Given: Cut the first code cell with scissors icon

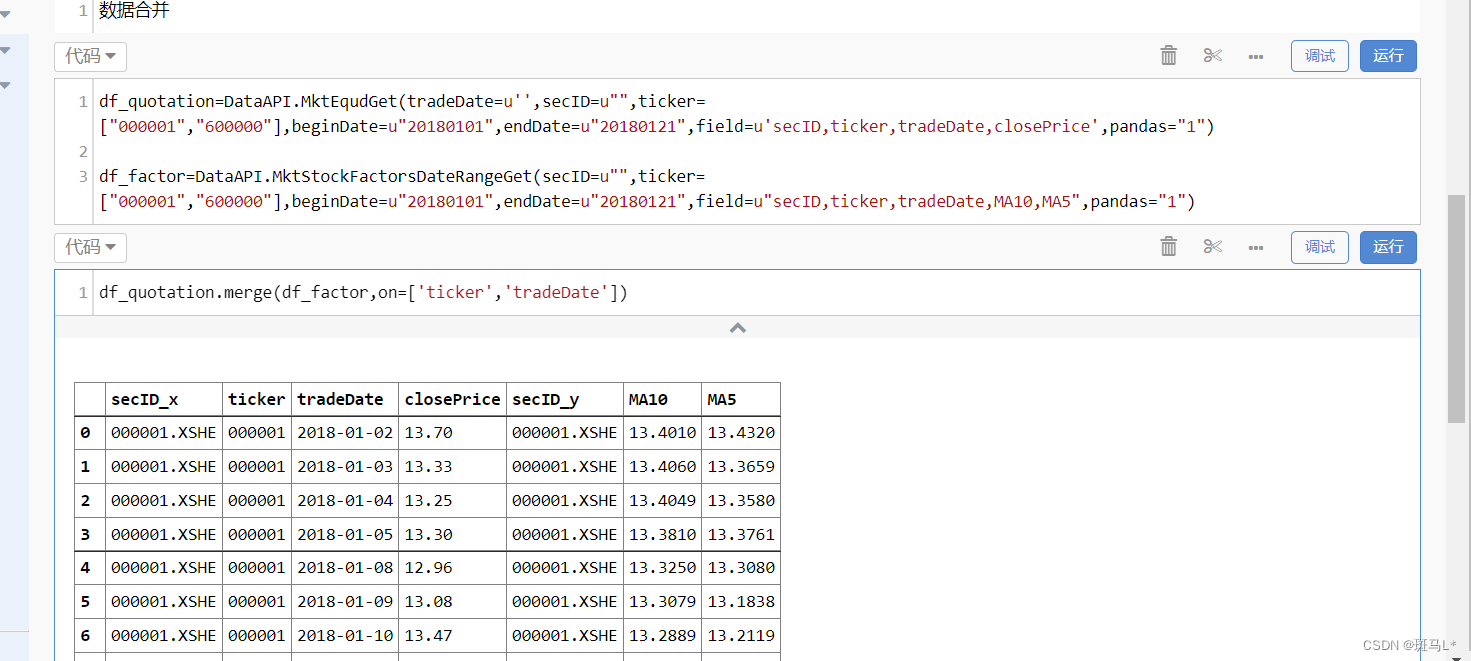Looking at the screenshot, I should point(1213,56).
